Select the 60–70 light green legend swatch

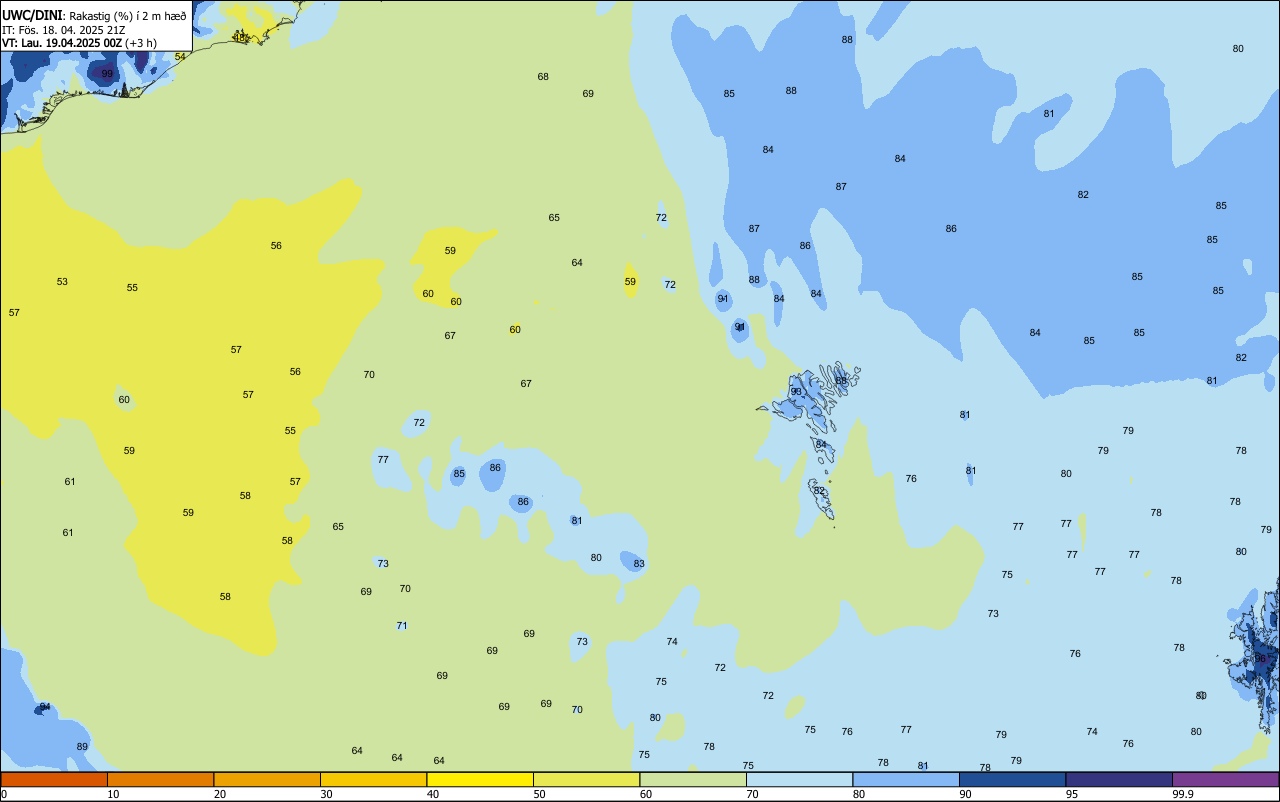693,779
